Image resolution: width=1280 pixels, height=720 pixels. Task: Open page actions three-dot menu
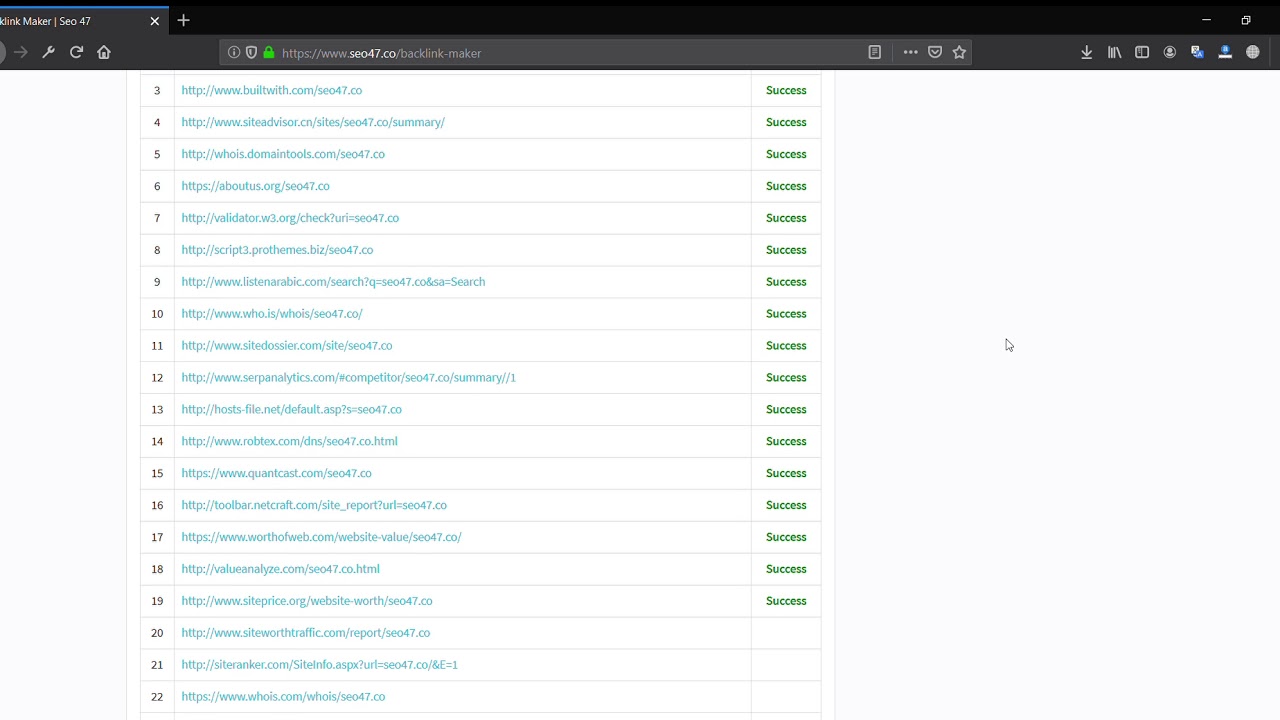(910, 52)
